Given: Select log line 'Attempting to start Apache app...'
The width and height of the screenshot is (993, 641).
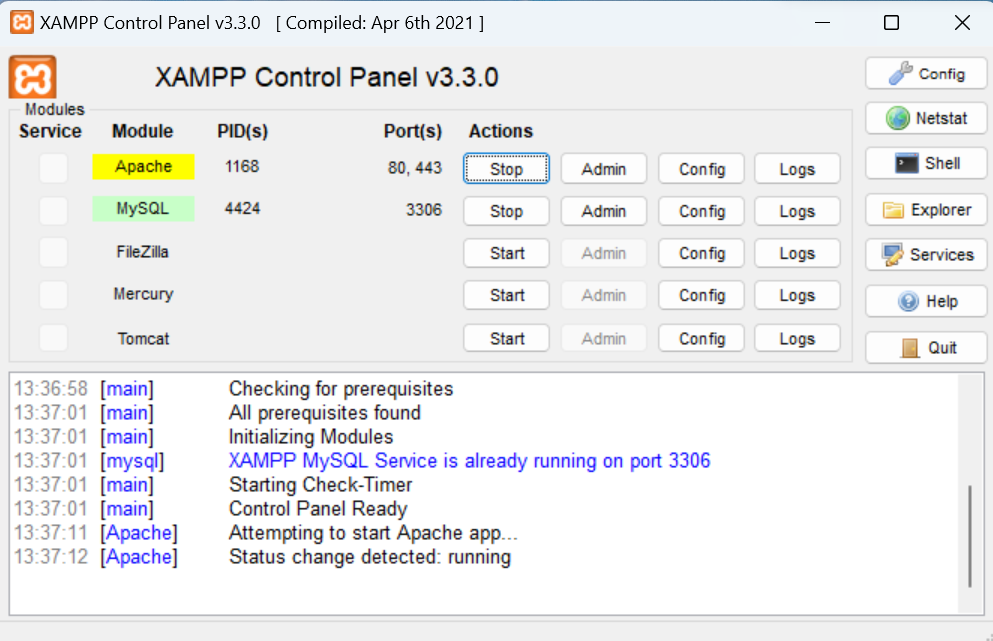Looking at the screenshot, I should (373, 533).
